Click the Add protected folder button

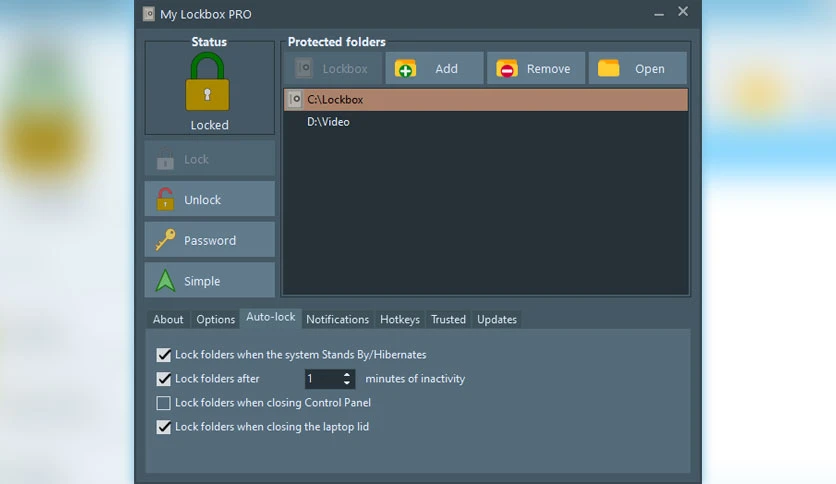pyautogui.click(x=435, y=68)
